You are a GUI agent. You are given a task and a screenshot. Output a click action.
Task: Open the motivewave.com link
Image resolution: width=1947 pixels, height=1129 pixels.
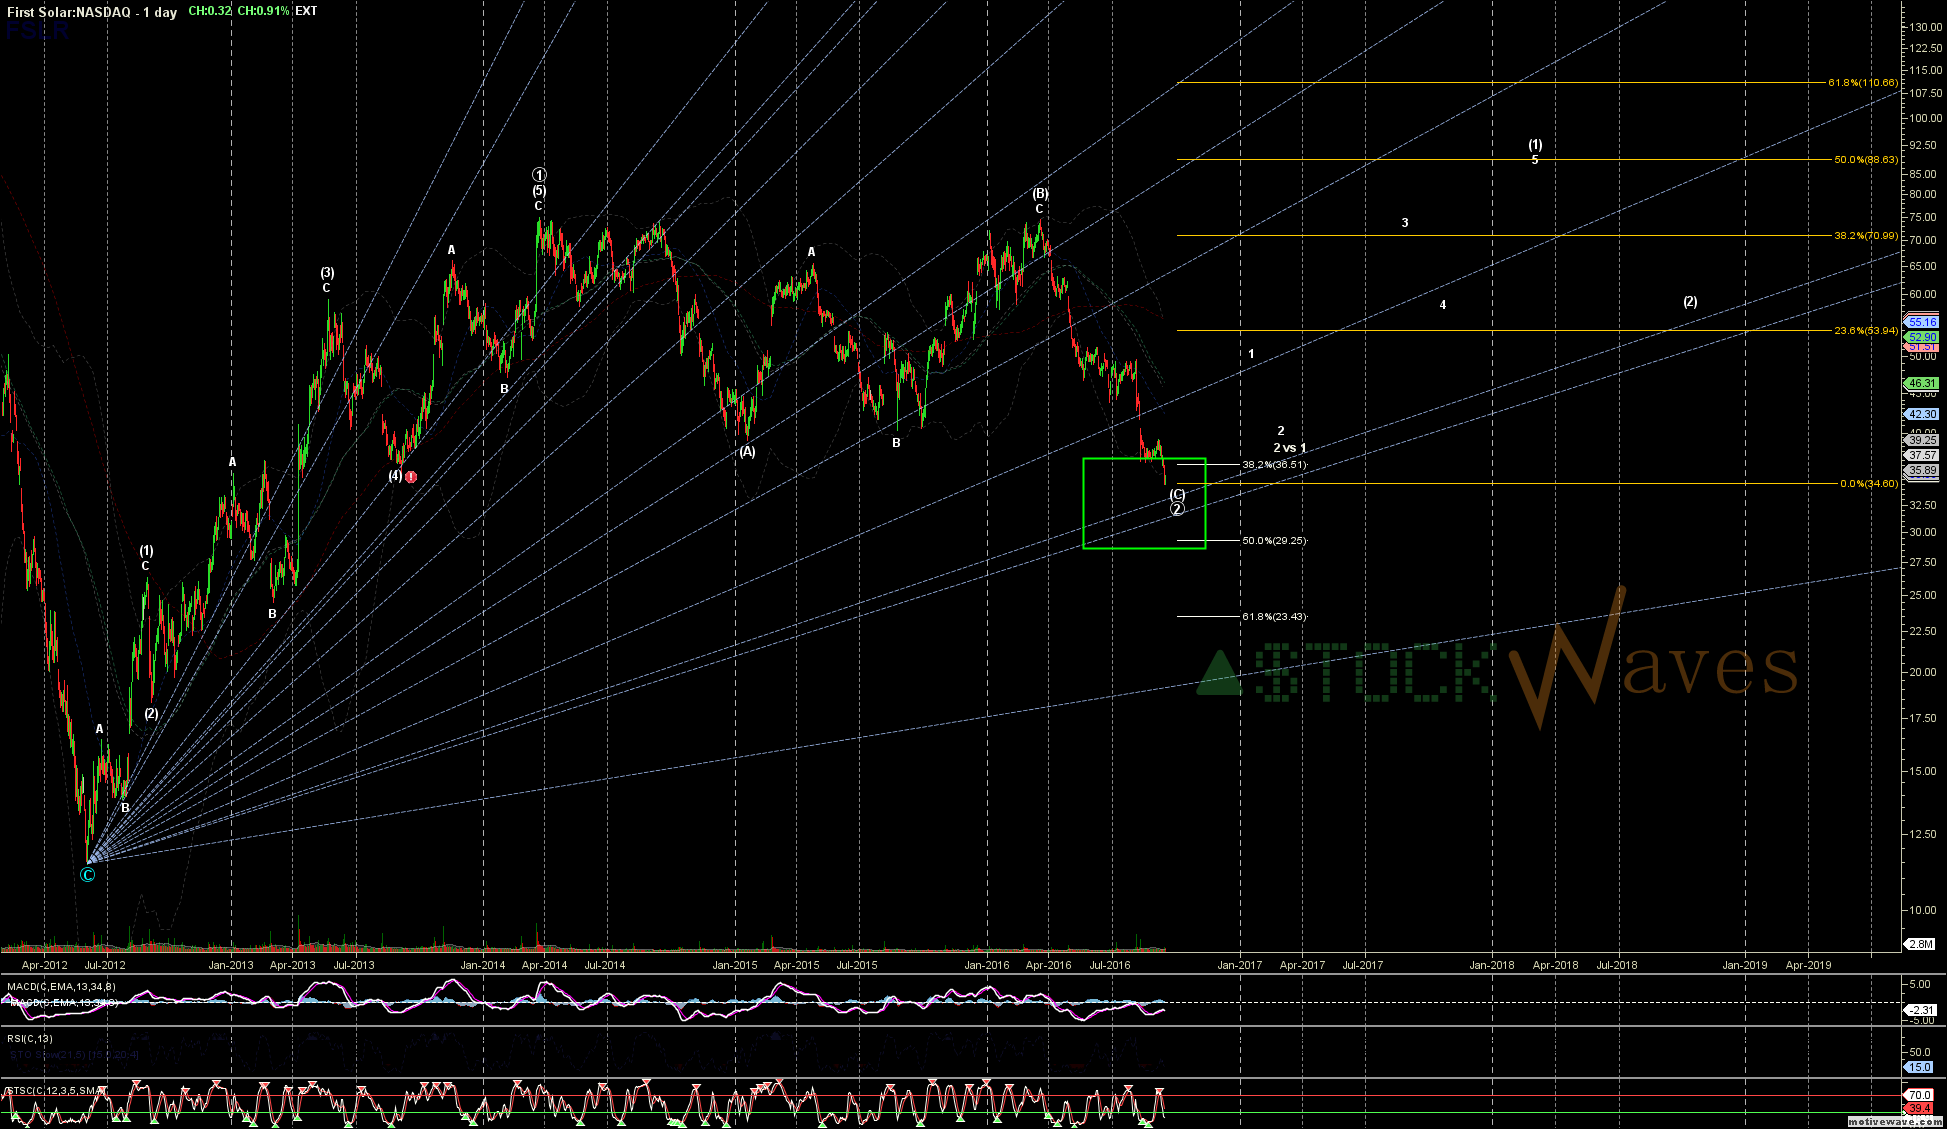(x=1895, y=1123)
